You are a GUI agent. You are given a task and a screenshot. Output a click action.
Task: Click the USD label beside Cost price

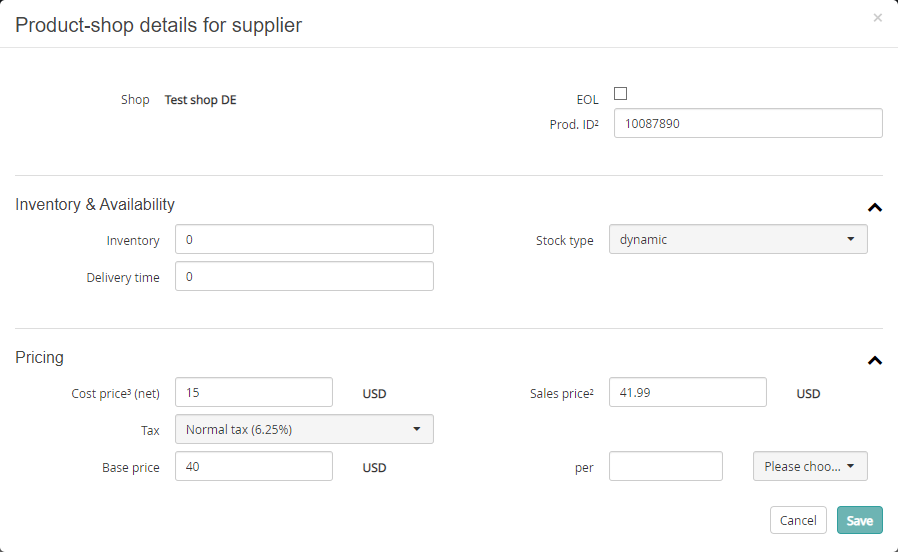tap(374, 393)
